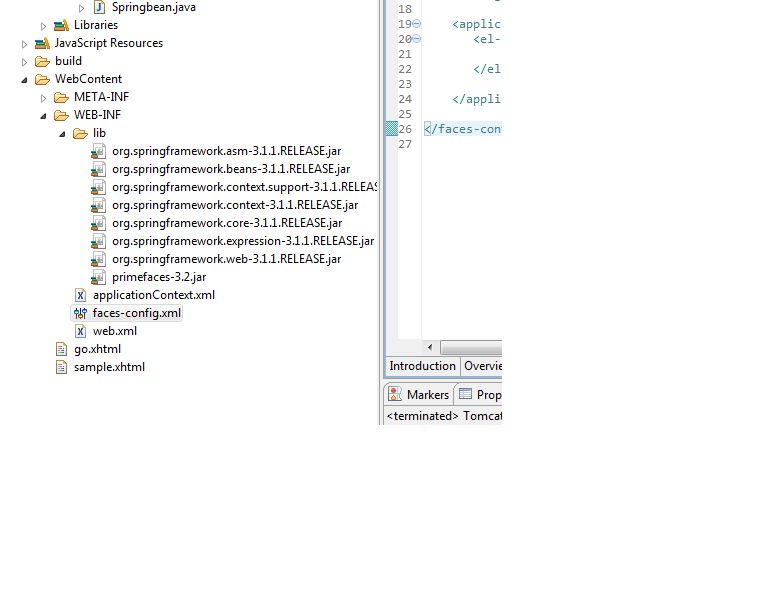
Task: Click the sample.xhtml page icon
Action: point(61,368)
